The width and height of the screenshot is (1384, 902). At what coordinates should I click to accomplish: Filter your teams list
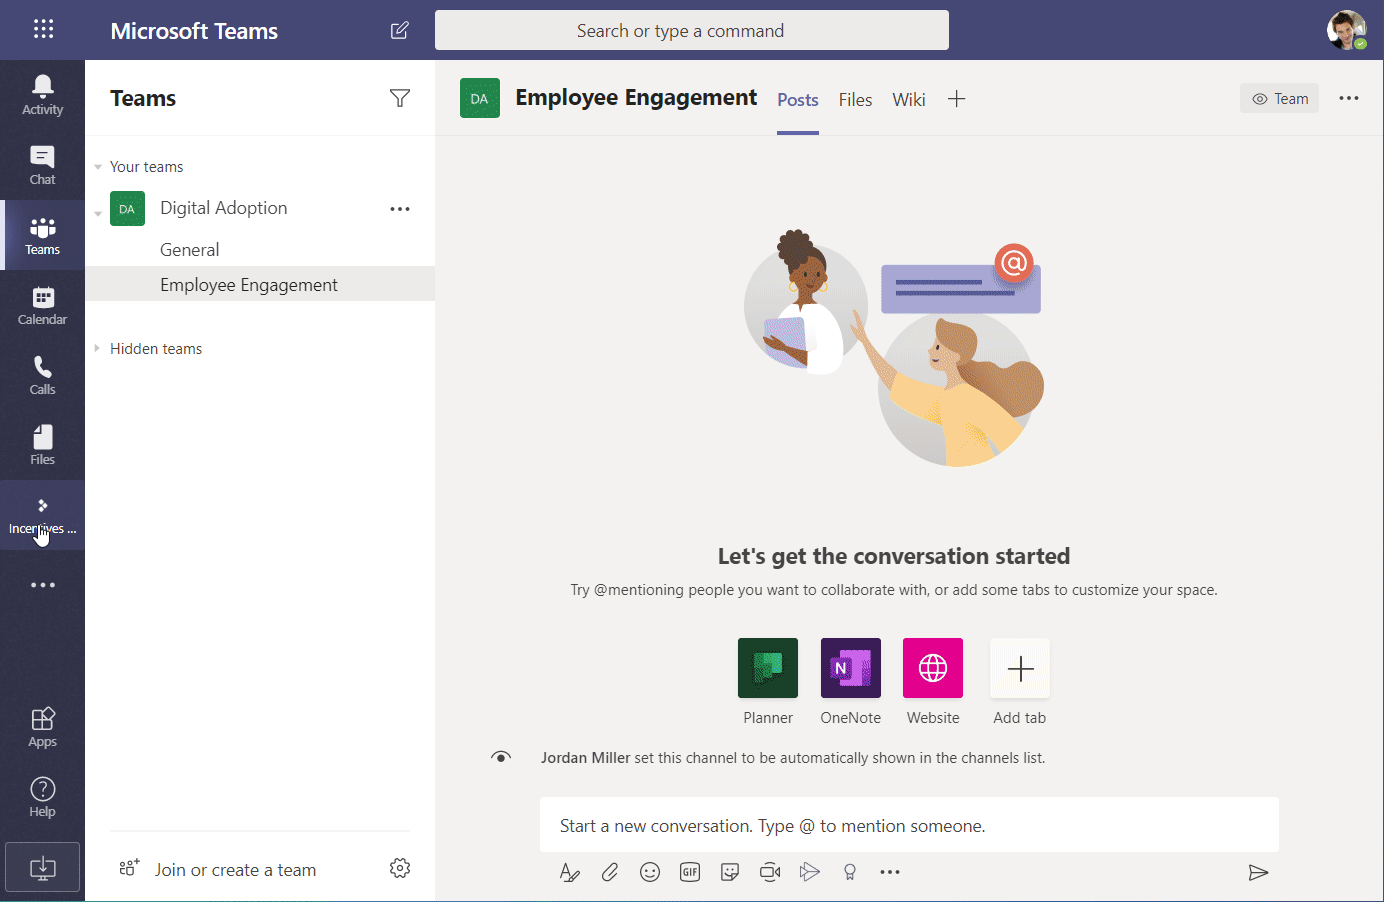pyautogui.click(x=399, y=97)
